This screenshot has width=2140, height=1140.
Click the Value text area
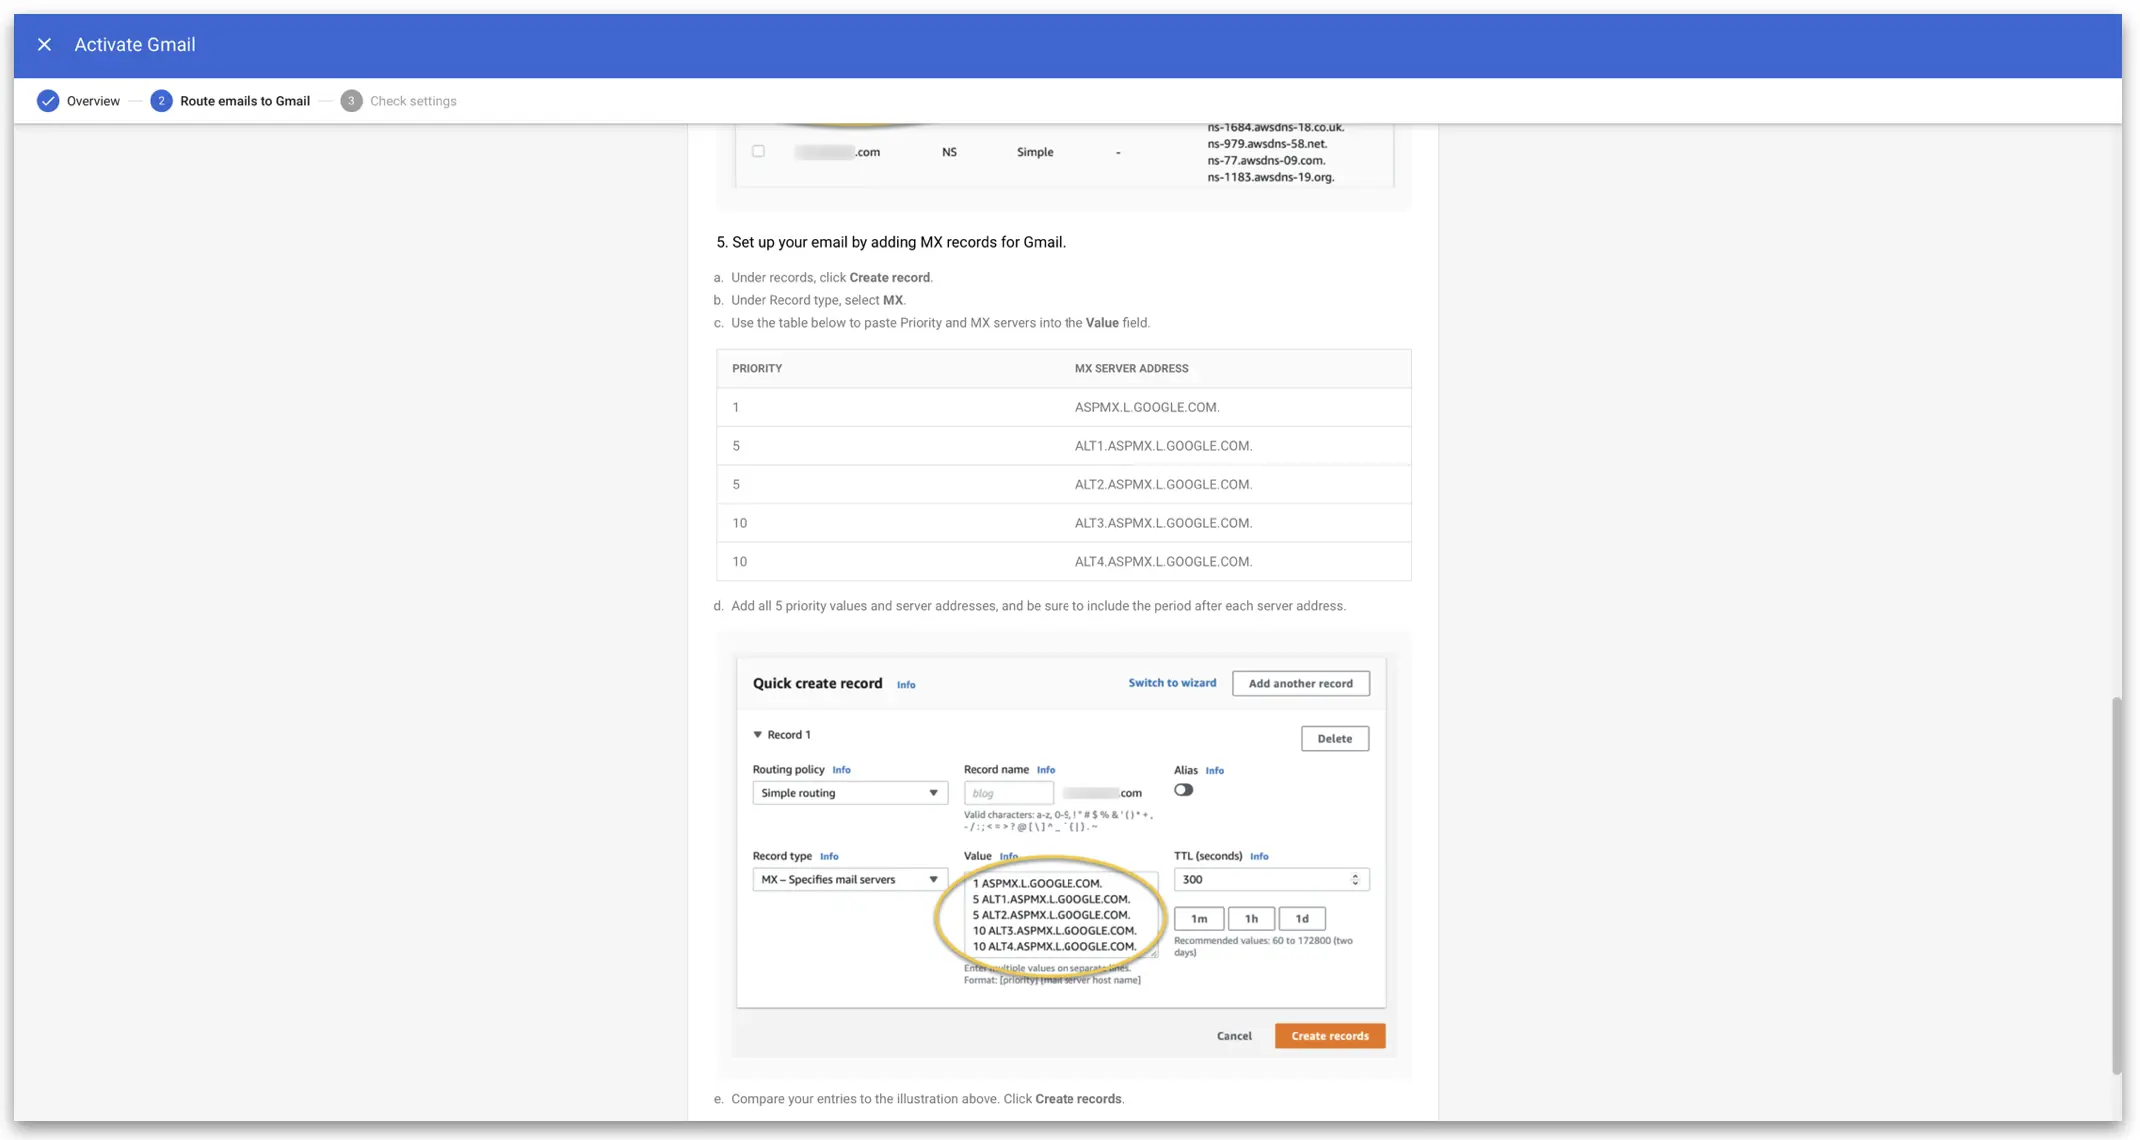(x=1060, y=914)
